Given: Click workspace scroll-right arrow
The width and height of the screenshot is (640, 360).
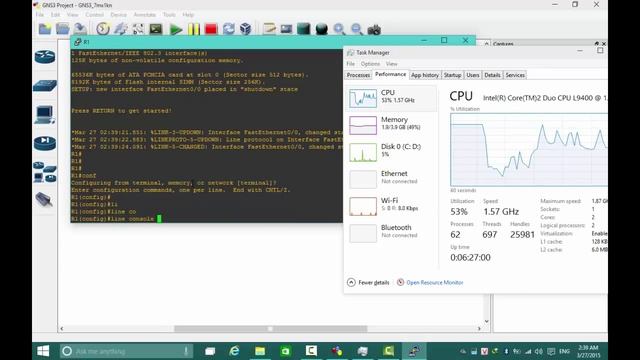Looking at the screenshot, I should tap(479, 329).
